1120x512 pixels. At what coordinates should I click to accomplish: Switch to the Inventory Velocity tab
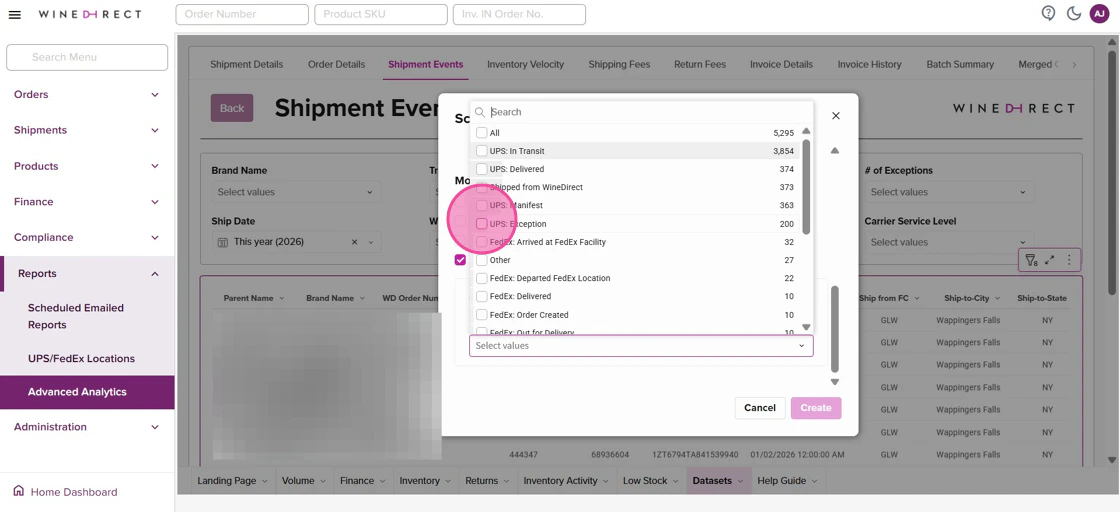coord(526,64)
